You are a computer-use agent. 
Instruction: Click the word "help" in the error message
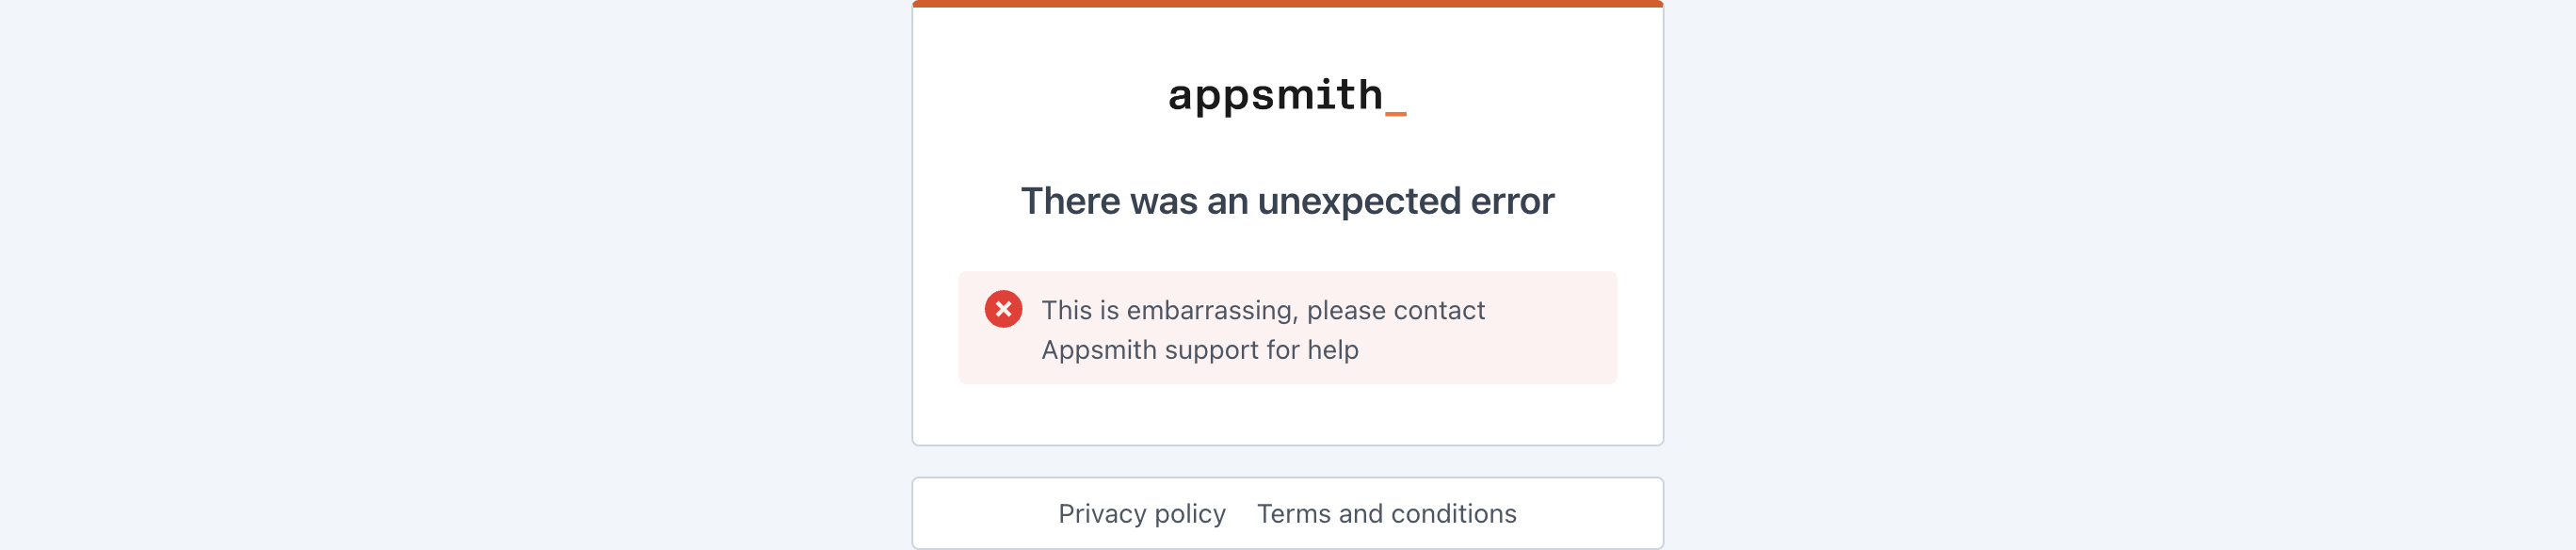[x=1332, y=350]
